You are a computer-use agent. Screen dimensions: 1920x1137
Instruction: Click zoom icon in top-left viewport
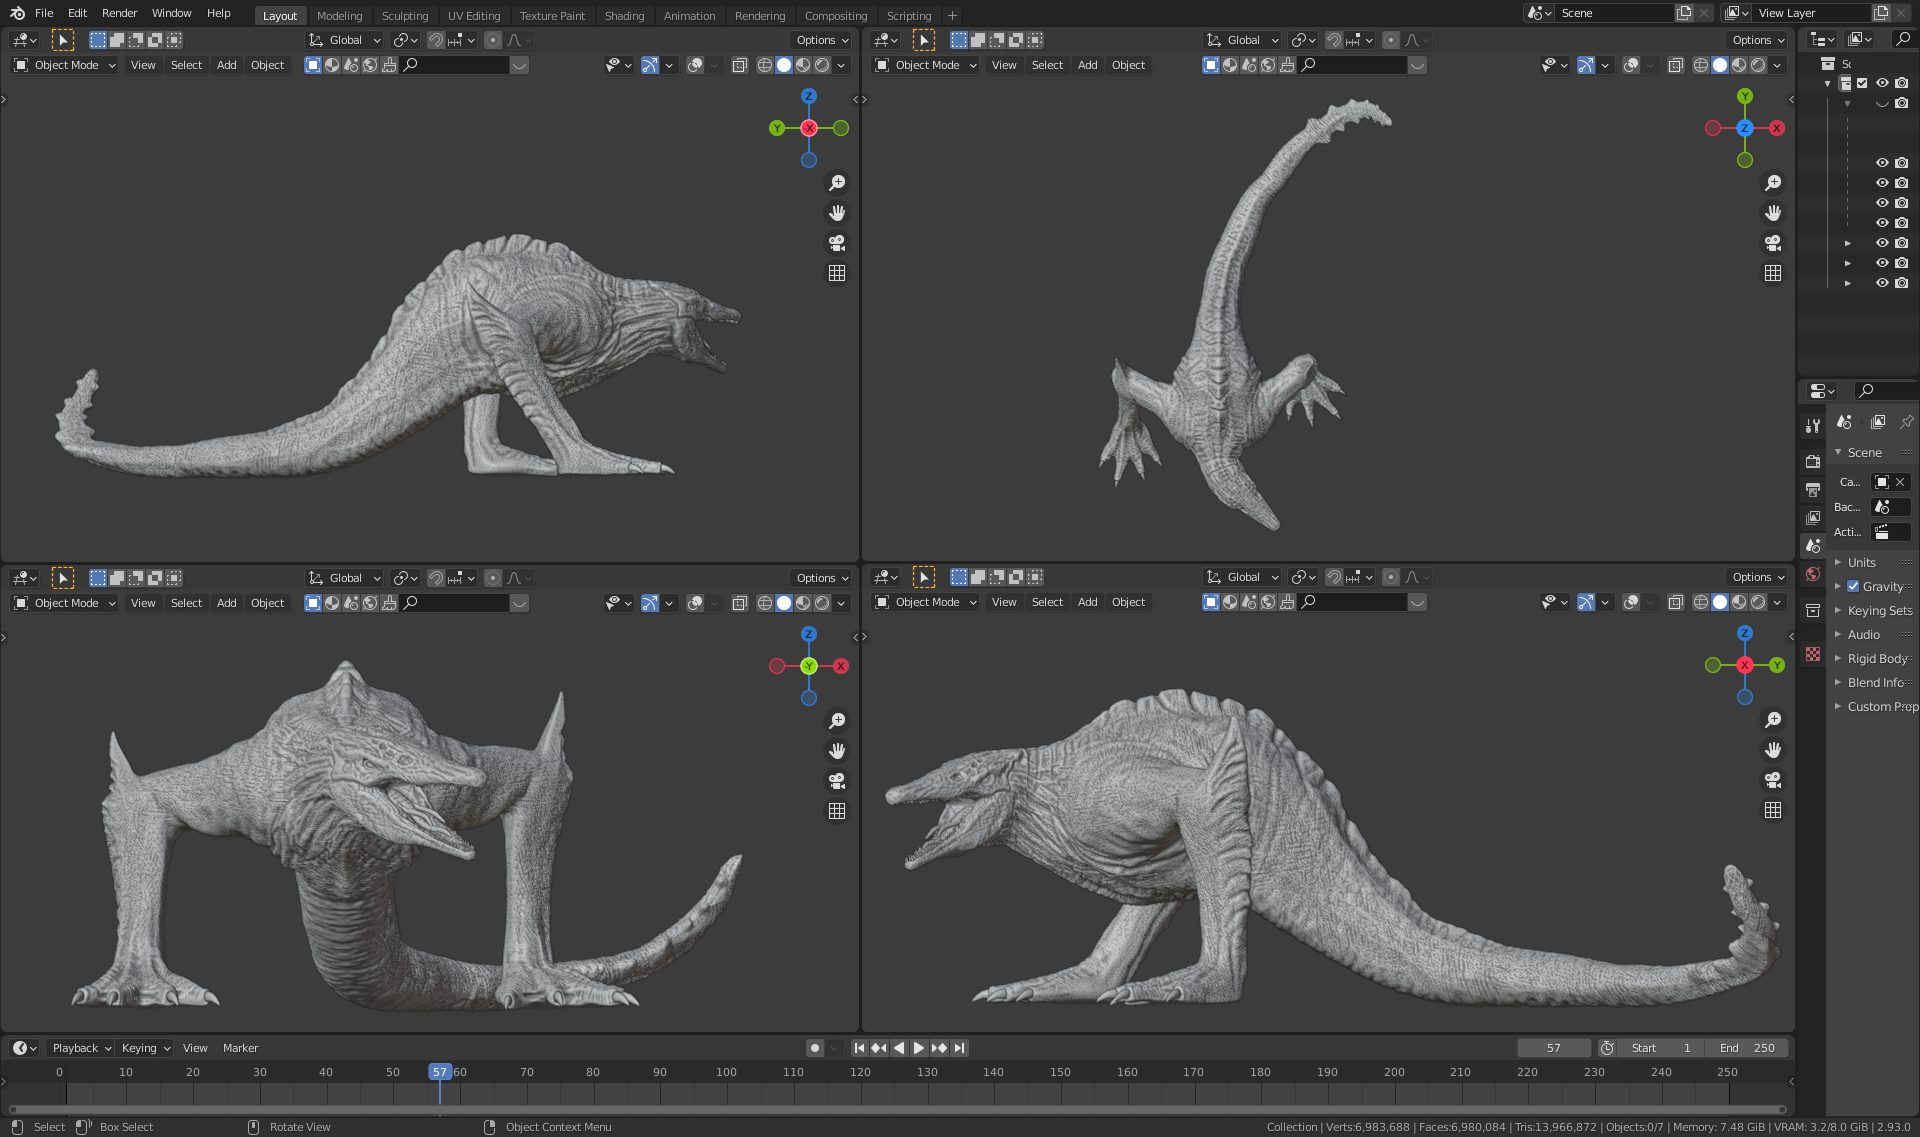pyautogui.click(x=837, y=183)
